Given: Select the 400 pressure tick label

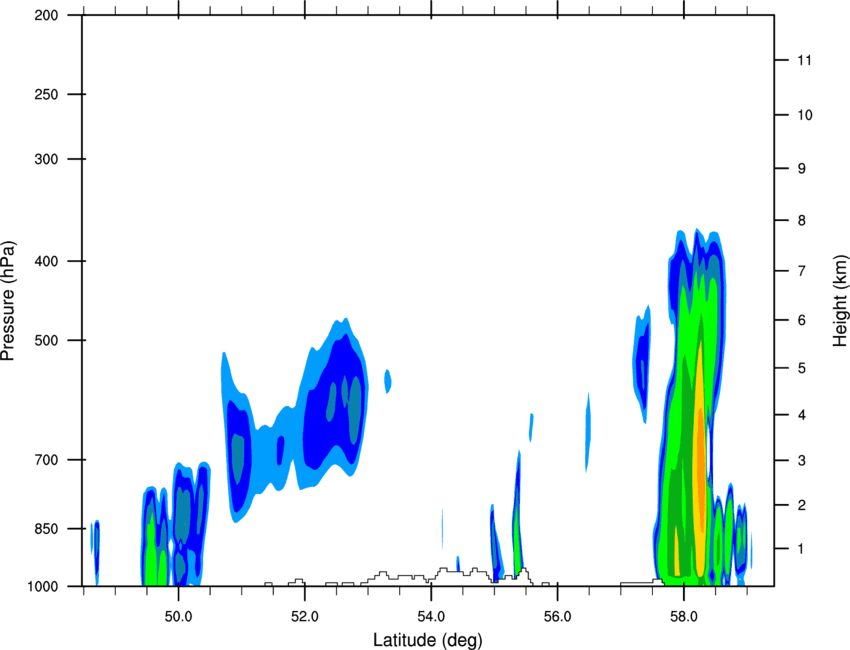Looking at the screenshot, I should [46, 261].
